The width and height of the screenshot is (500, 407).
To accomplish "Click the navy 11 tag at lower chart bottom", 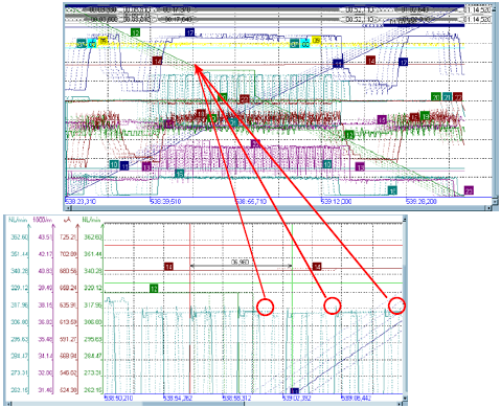I will (295, 391).
